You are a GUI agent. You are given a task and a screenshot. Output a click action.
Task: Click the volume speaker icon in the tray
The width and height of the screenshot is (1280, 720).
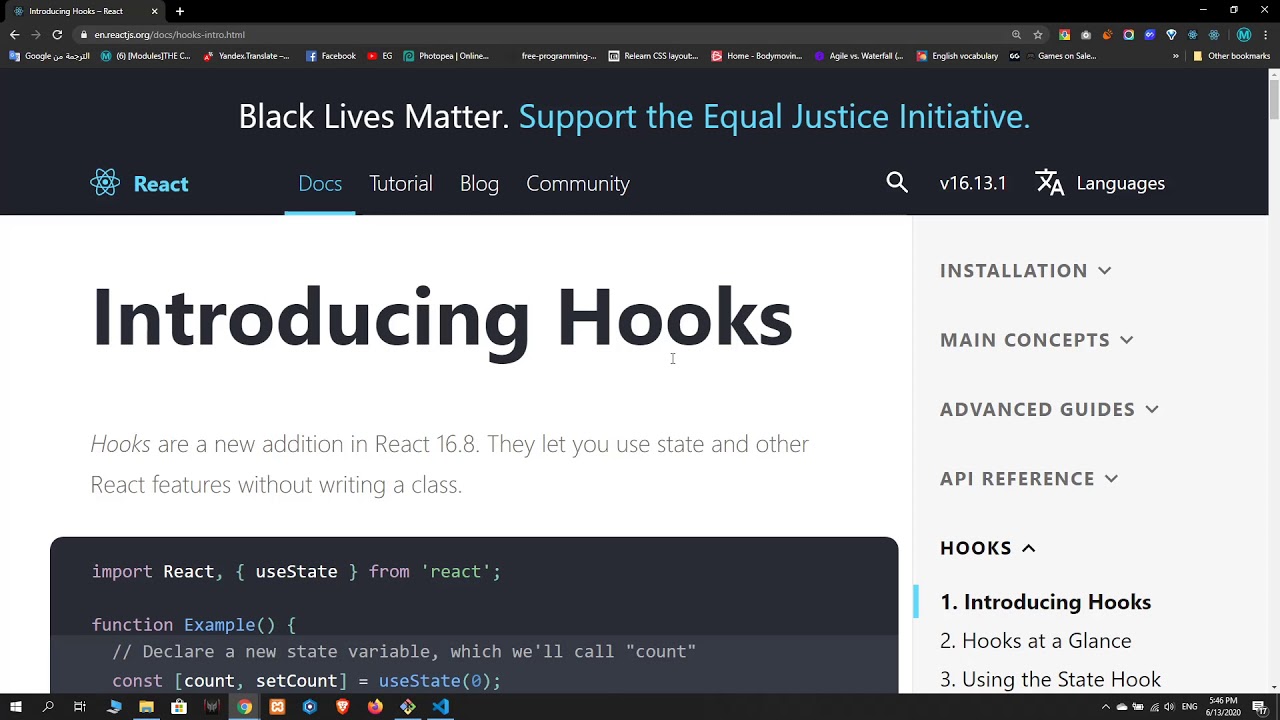tap(1169, 707)
